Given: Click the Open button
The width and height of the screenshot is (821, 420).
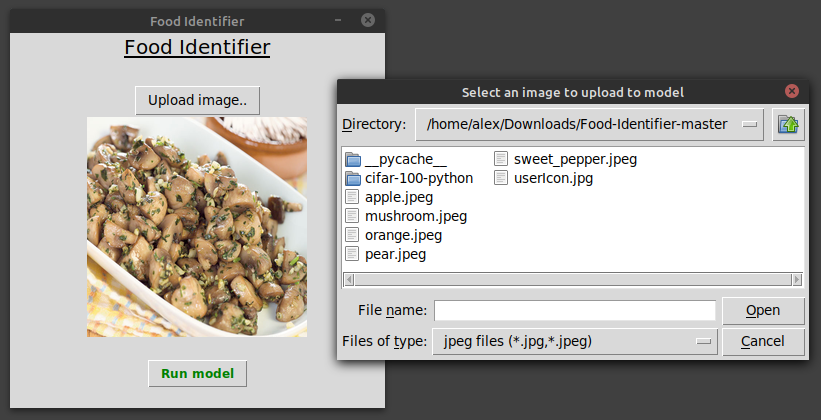Looking at the screenshot, I should tap(763, 311).
